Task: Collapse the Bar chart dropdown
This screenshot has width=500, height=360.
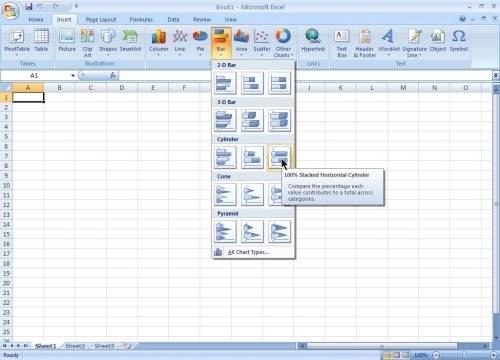Action: 221,42
